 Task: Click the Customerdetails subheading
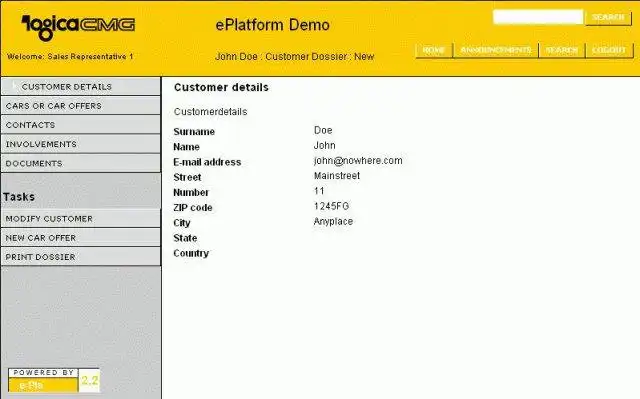pyautogui.click(x=210, y=112)
